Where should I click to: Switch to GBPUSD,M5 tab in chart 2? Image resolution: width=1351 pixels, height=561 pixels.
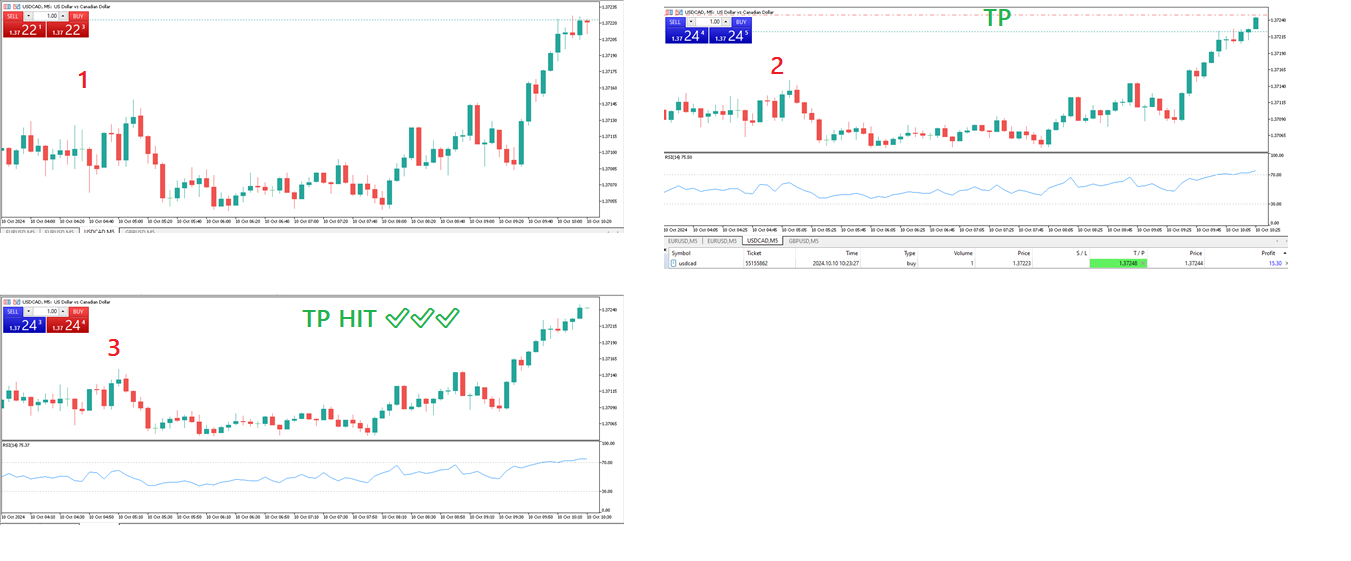(803, 241)
